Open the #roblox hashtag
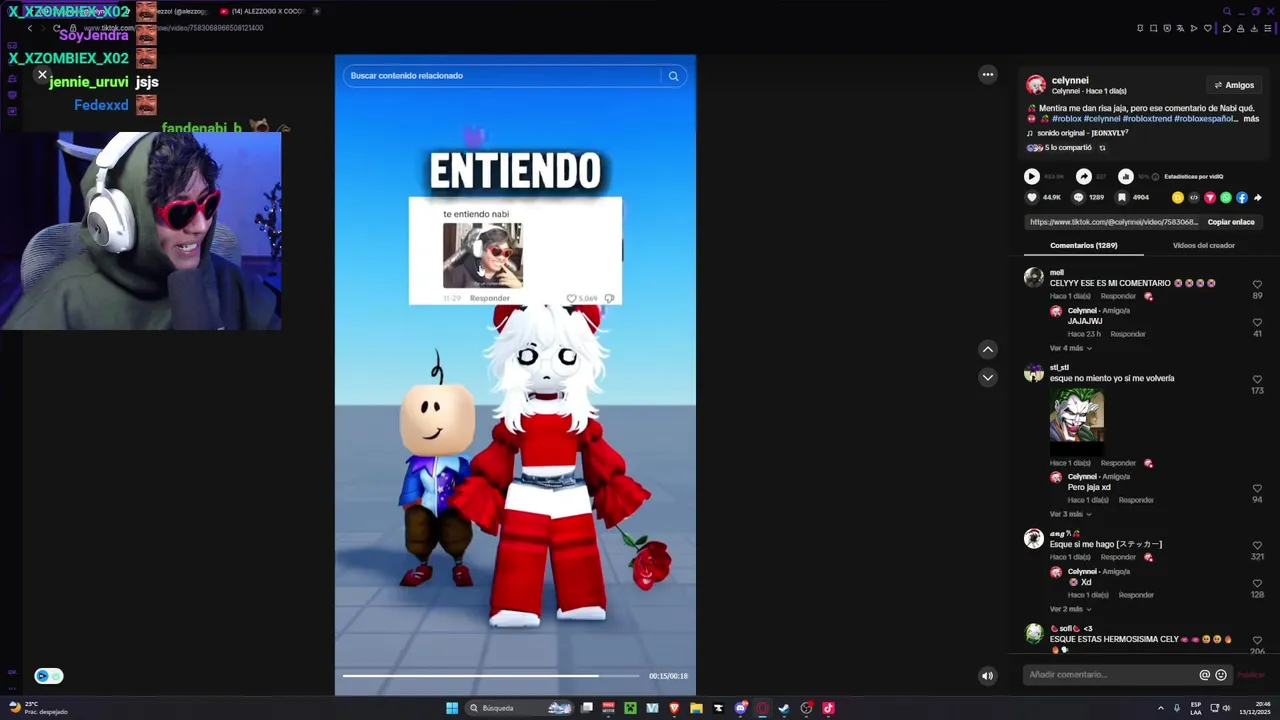This screenshot has height=720, width=1280. [x=1066, y=119]
